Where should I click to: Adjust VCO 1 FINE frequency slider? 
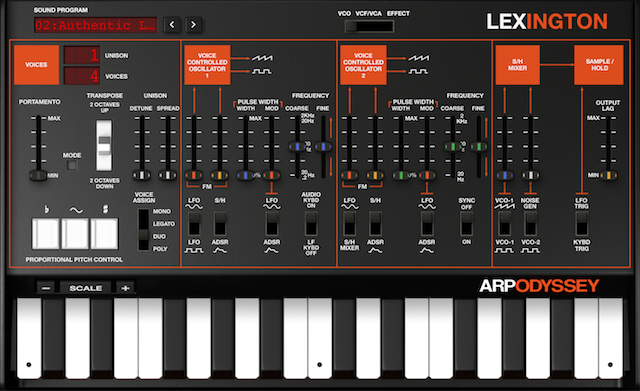coord(323,147)
